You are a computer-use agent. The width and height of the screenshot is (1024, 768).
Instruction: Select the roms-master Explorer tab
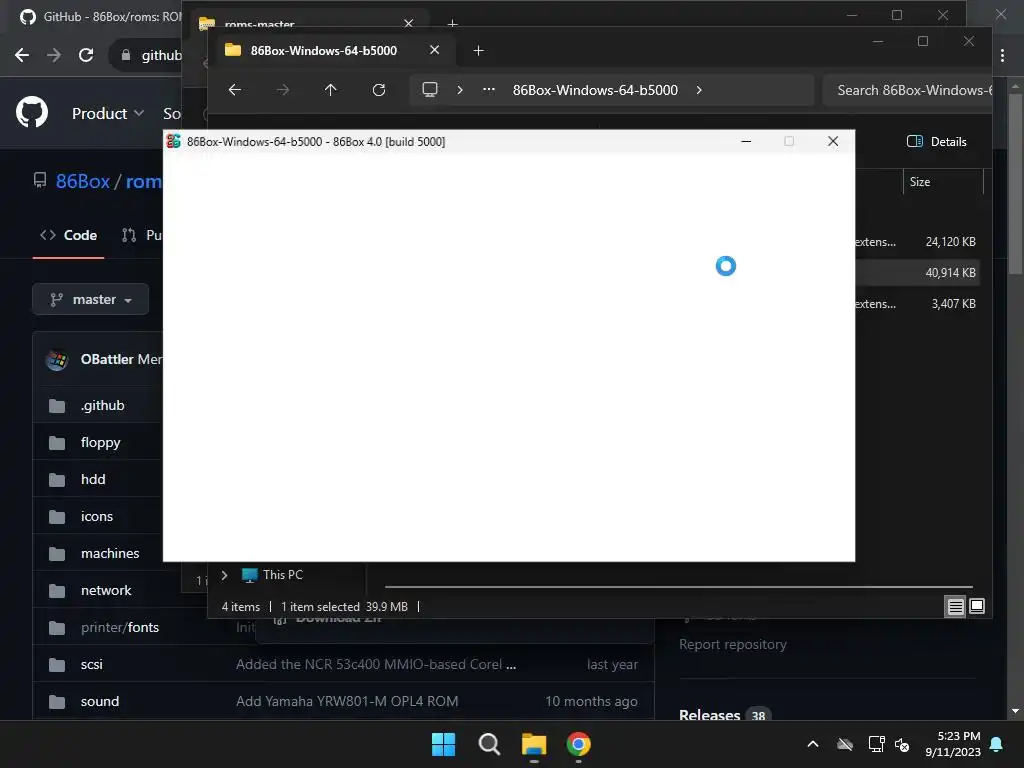(259, 24)
